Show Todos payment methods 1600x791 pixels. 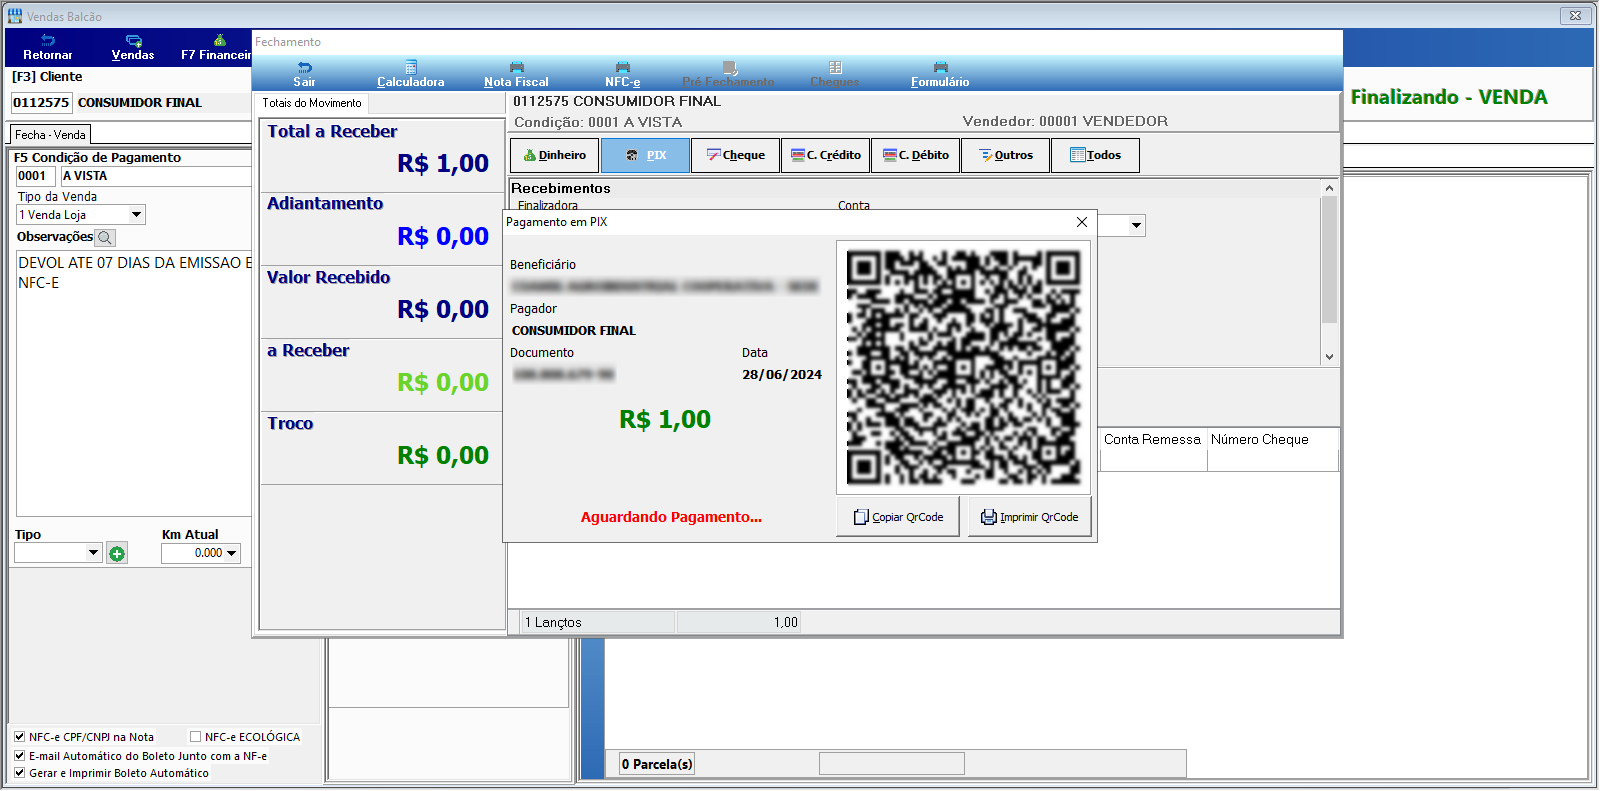[1095, 155]
